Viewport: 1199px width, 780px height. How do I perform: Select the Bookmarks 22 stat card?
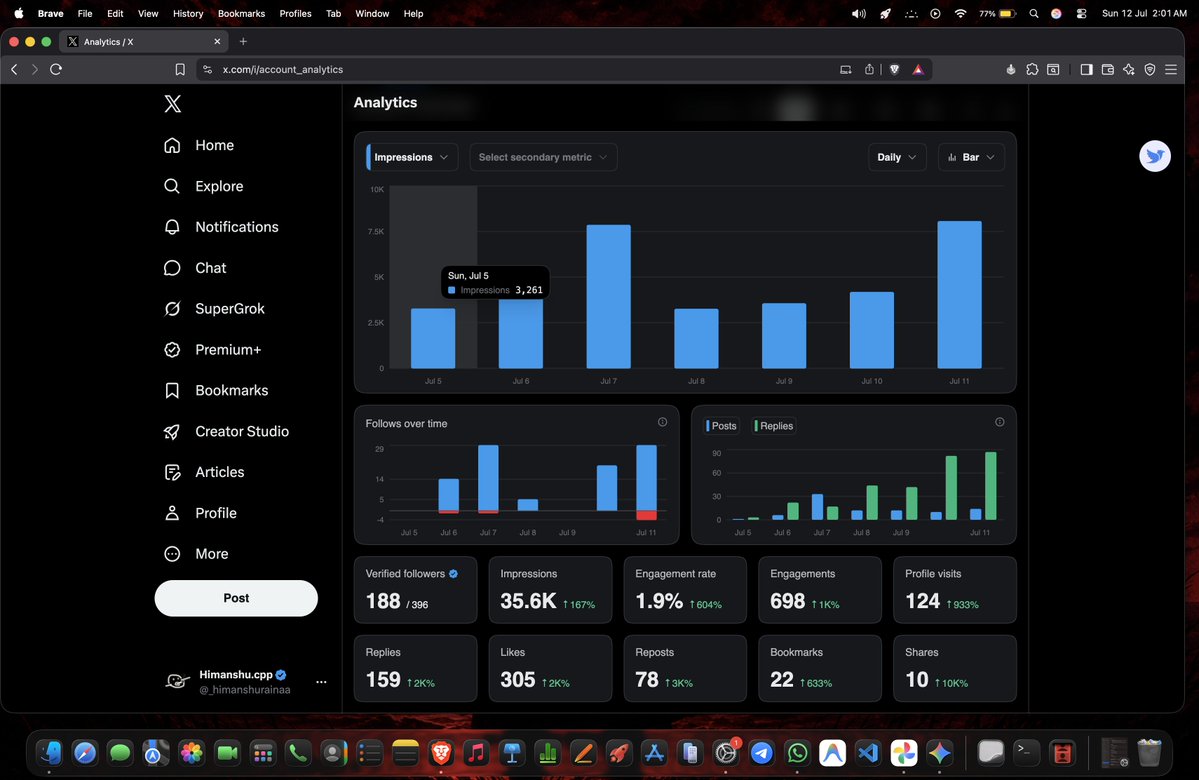tap(820, 668)
